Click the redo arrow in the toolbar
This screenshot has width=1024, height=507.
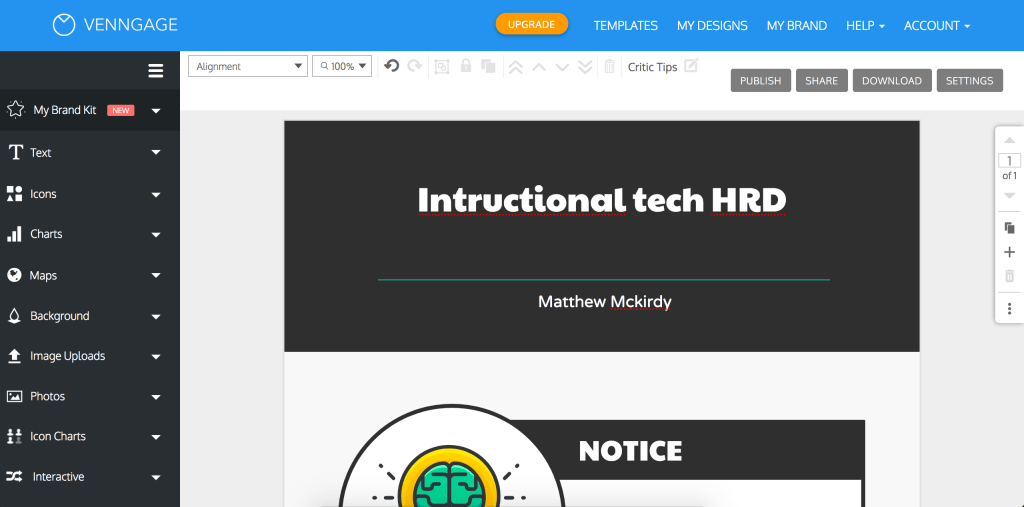414,66
